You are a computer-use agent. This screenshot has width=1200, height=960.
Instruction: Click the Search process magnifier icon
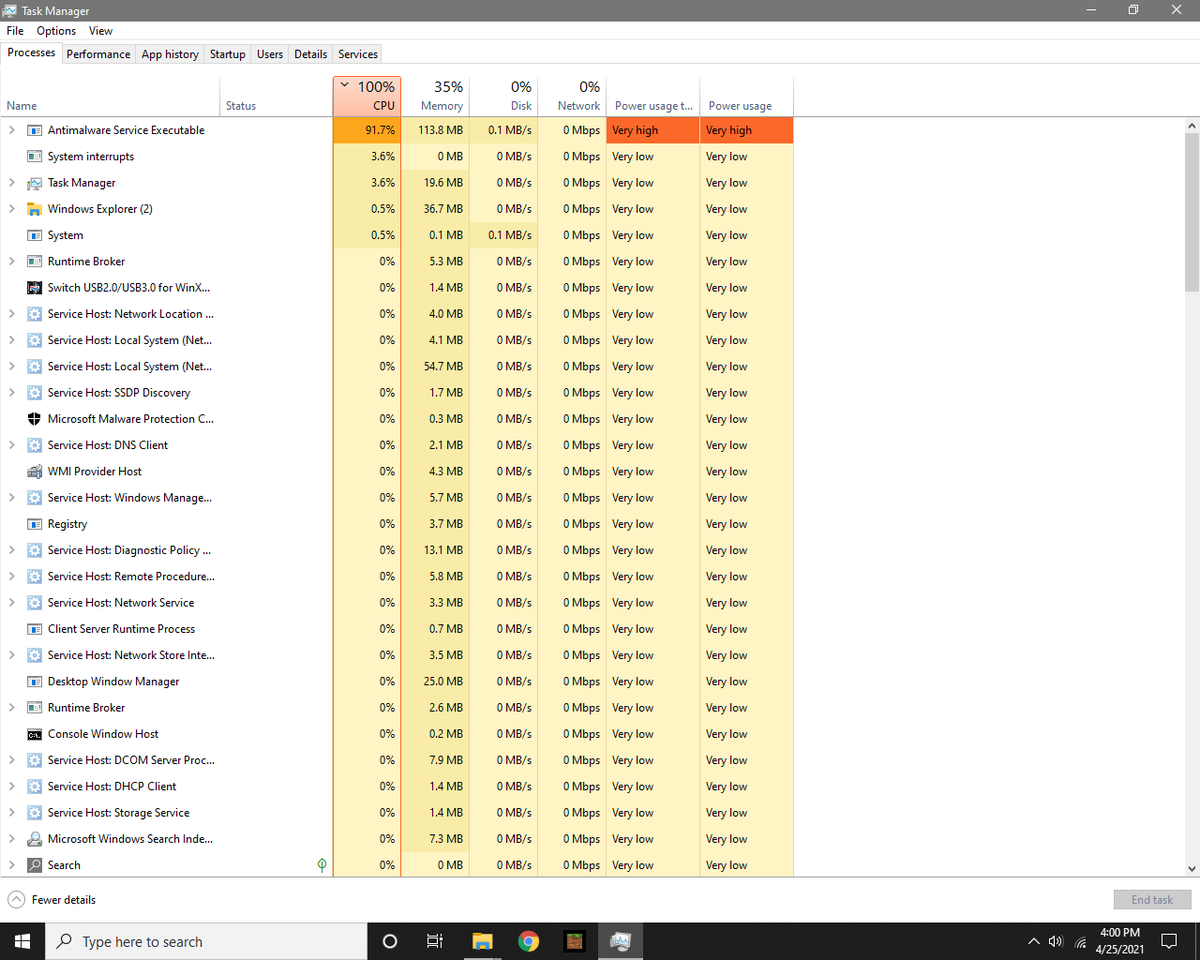[x=35, y=865]
